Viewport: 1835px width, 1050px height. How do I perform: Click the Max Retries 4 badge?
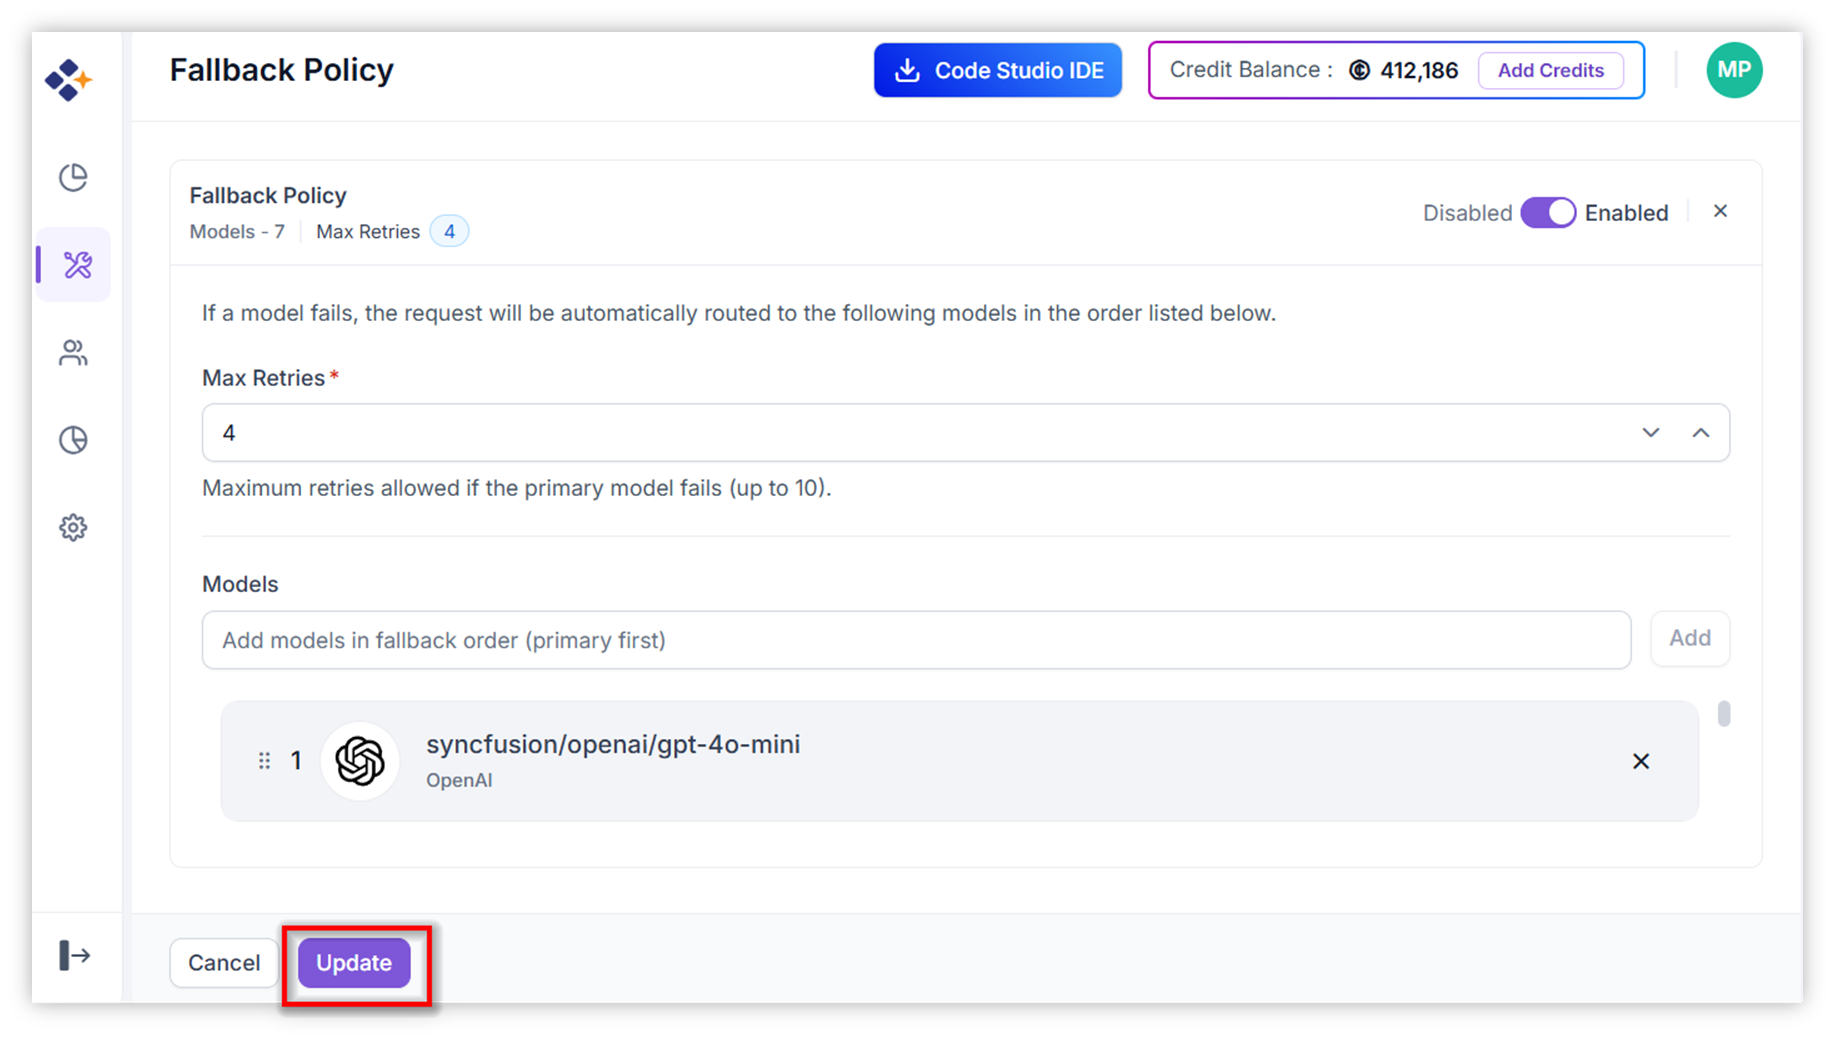(449, 231)
